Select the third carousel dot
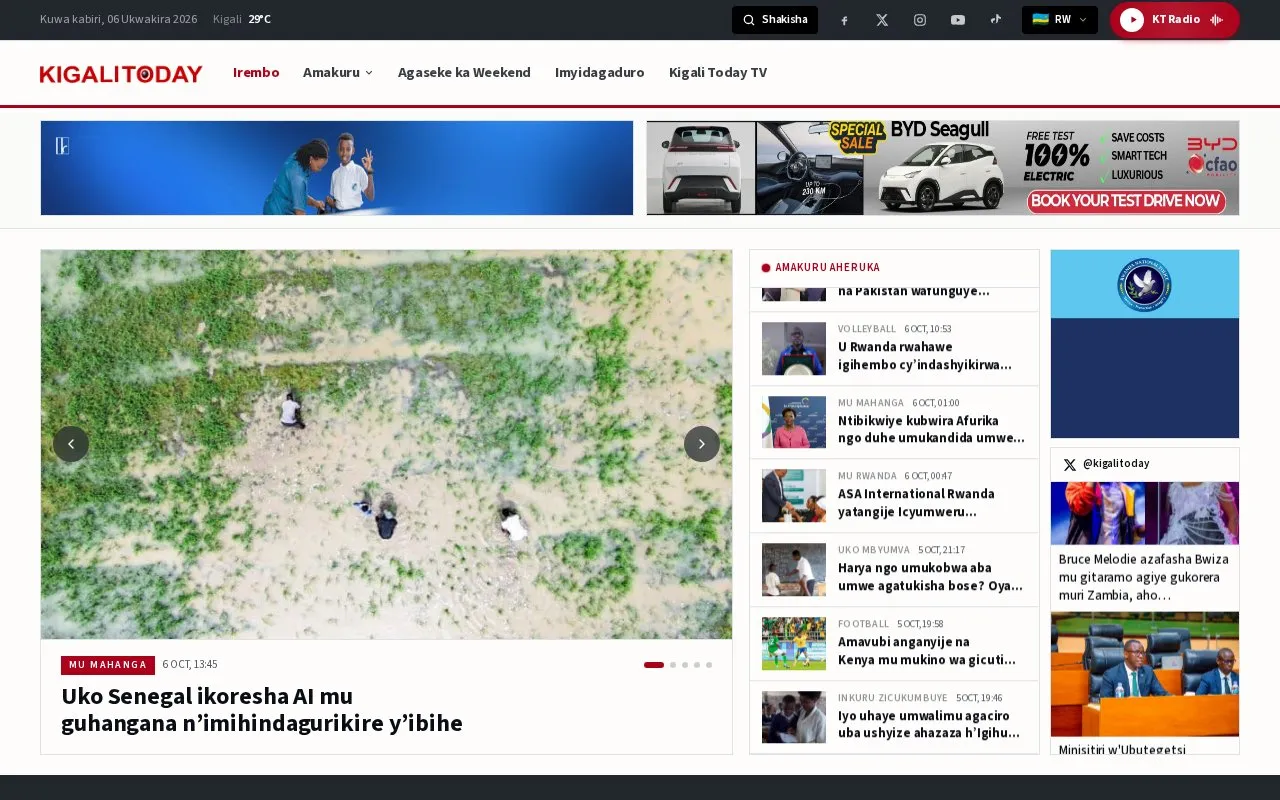 (685, 665)
